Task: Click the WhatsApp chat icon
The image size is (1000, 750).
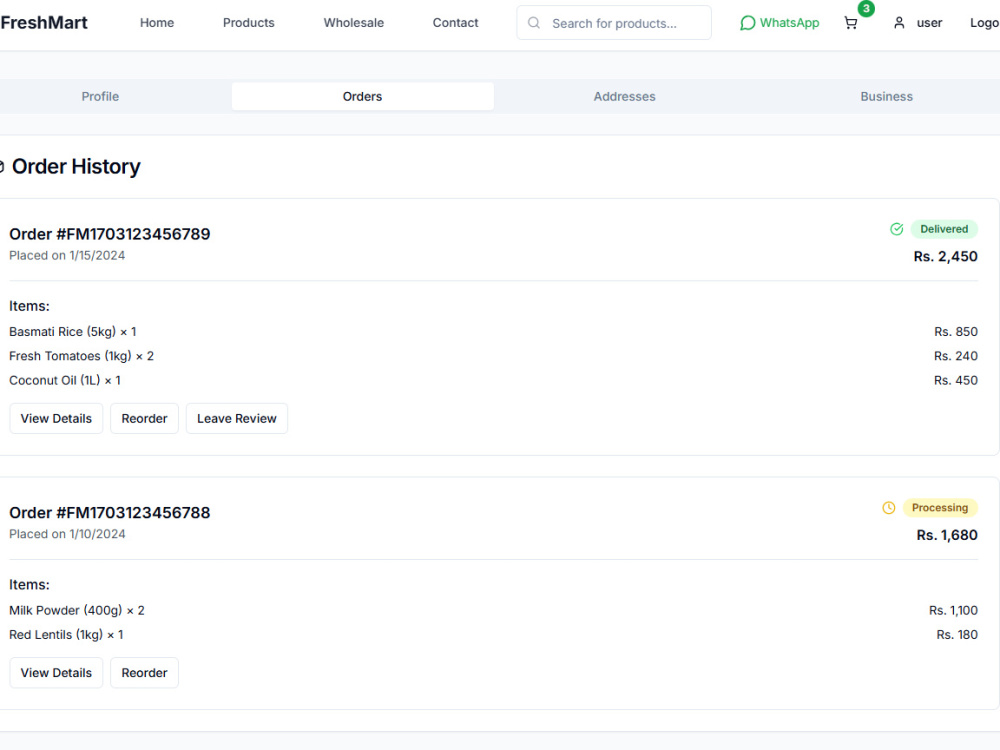Action: tap(747, 23)
